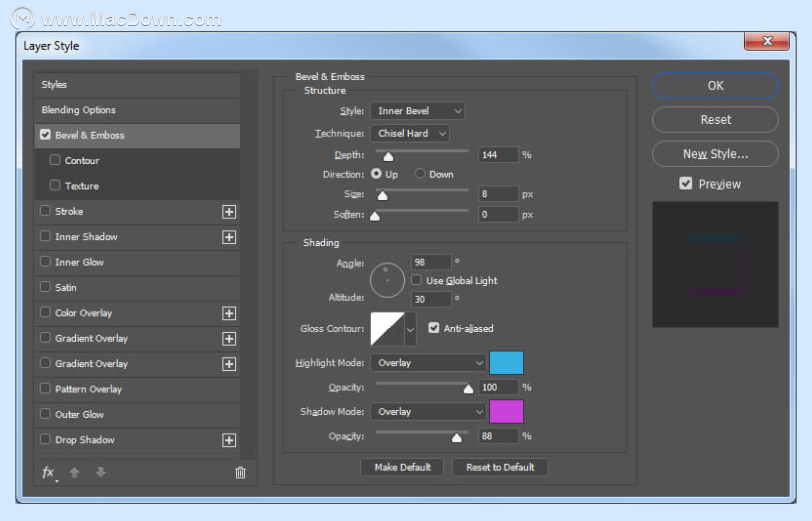Viewport: 812px width, 521px height.
Task: Click the Gloss Contour thumbnail
Action: [x=387, y=329]
